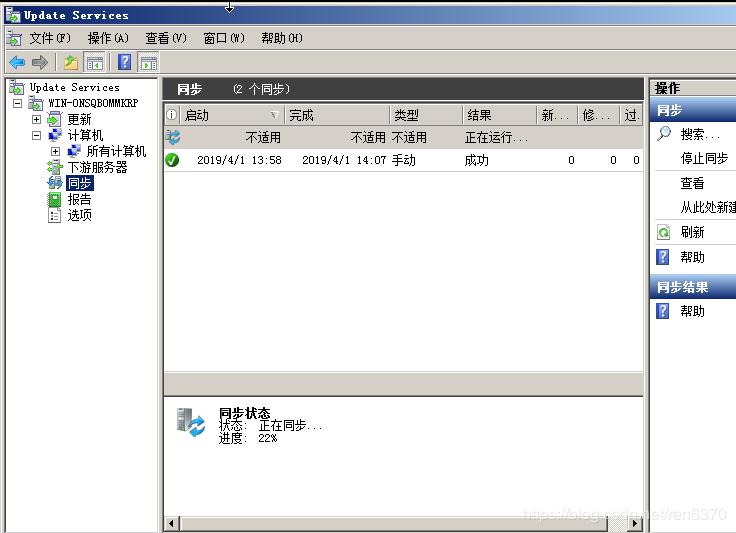
Task: Select 选项 in the tree
Action: click(79, 215)
